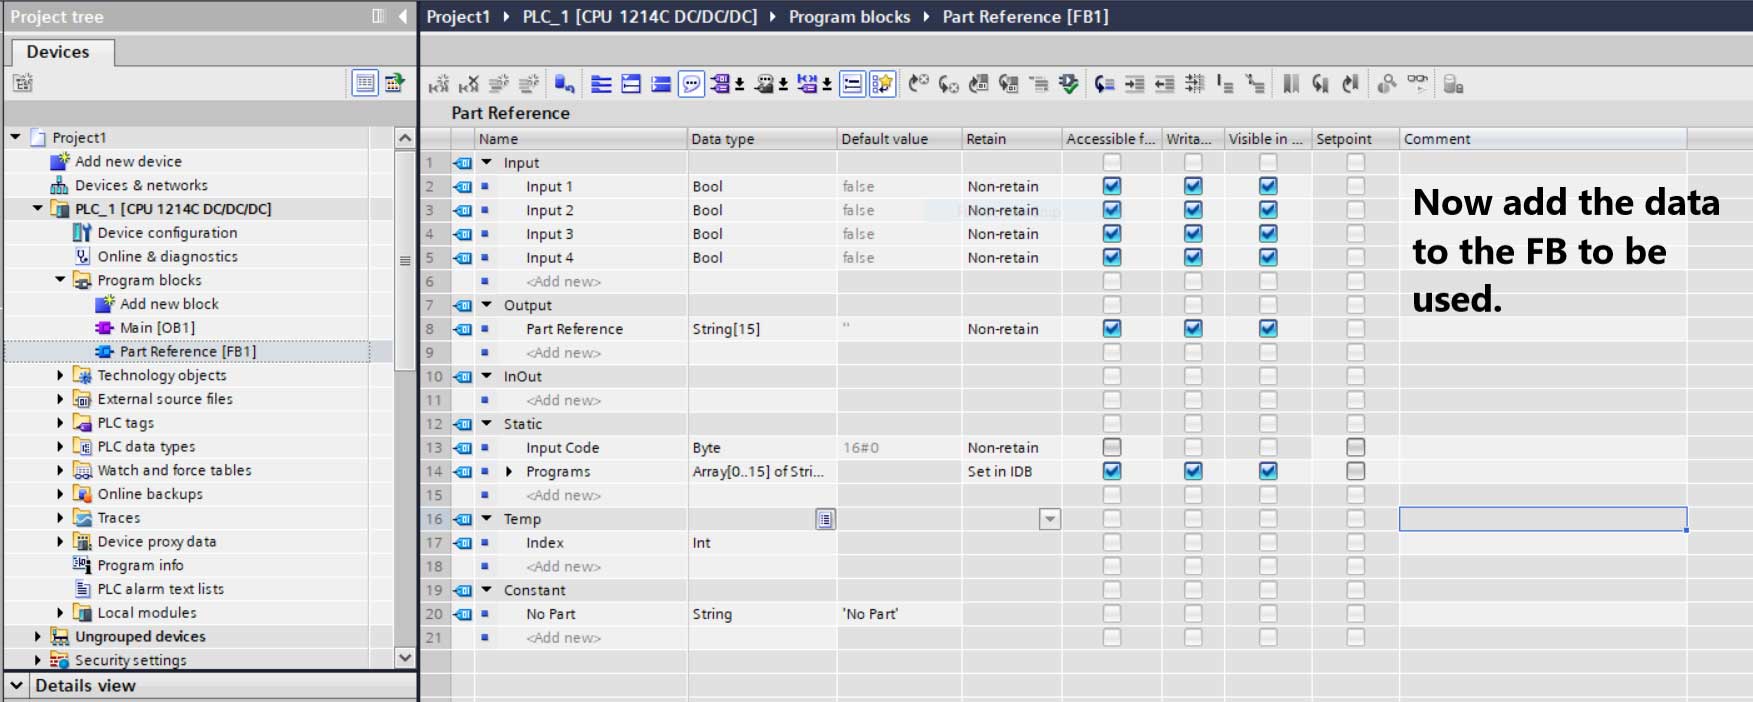The image size is (1753, 702).
Task: Uncheck Writable checkbox for Input 2
Action: (1193, 210)
